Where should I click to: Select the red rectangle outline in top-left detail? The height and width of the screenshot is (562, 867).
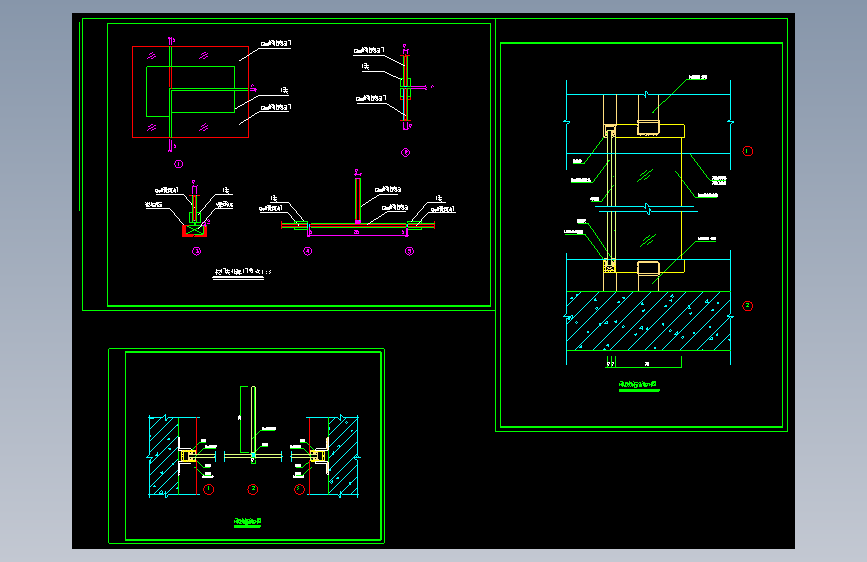pos(190,92)
